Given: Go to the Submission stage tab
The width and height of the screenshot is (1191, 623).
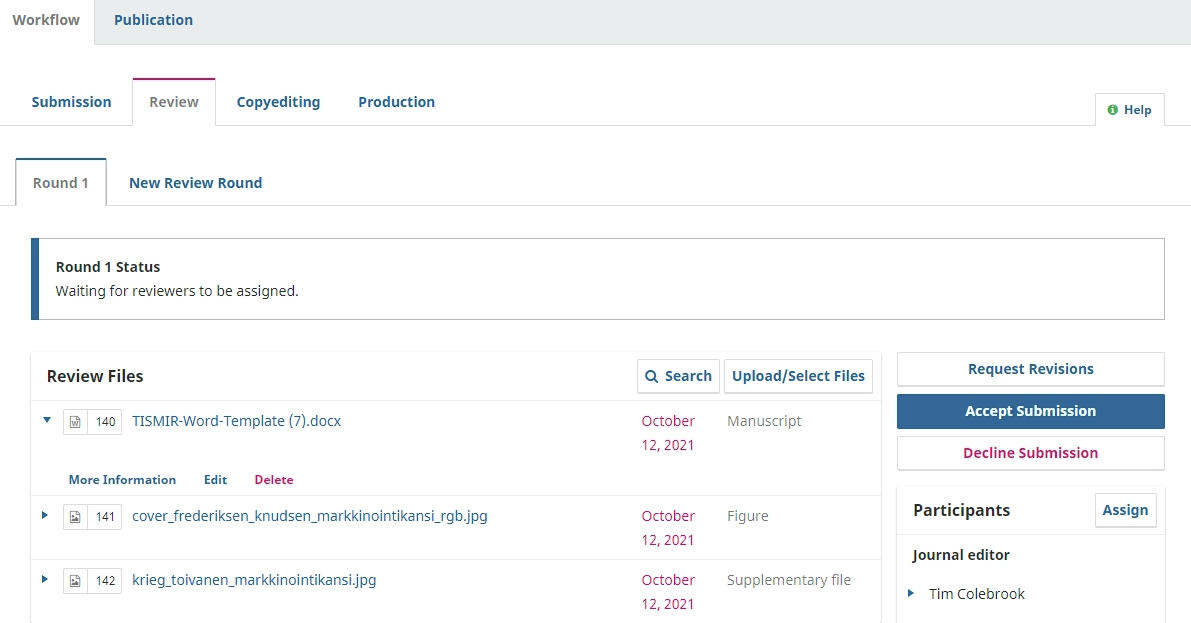Looking at the screenshot, I should [x=71, y=102].
